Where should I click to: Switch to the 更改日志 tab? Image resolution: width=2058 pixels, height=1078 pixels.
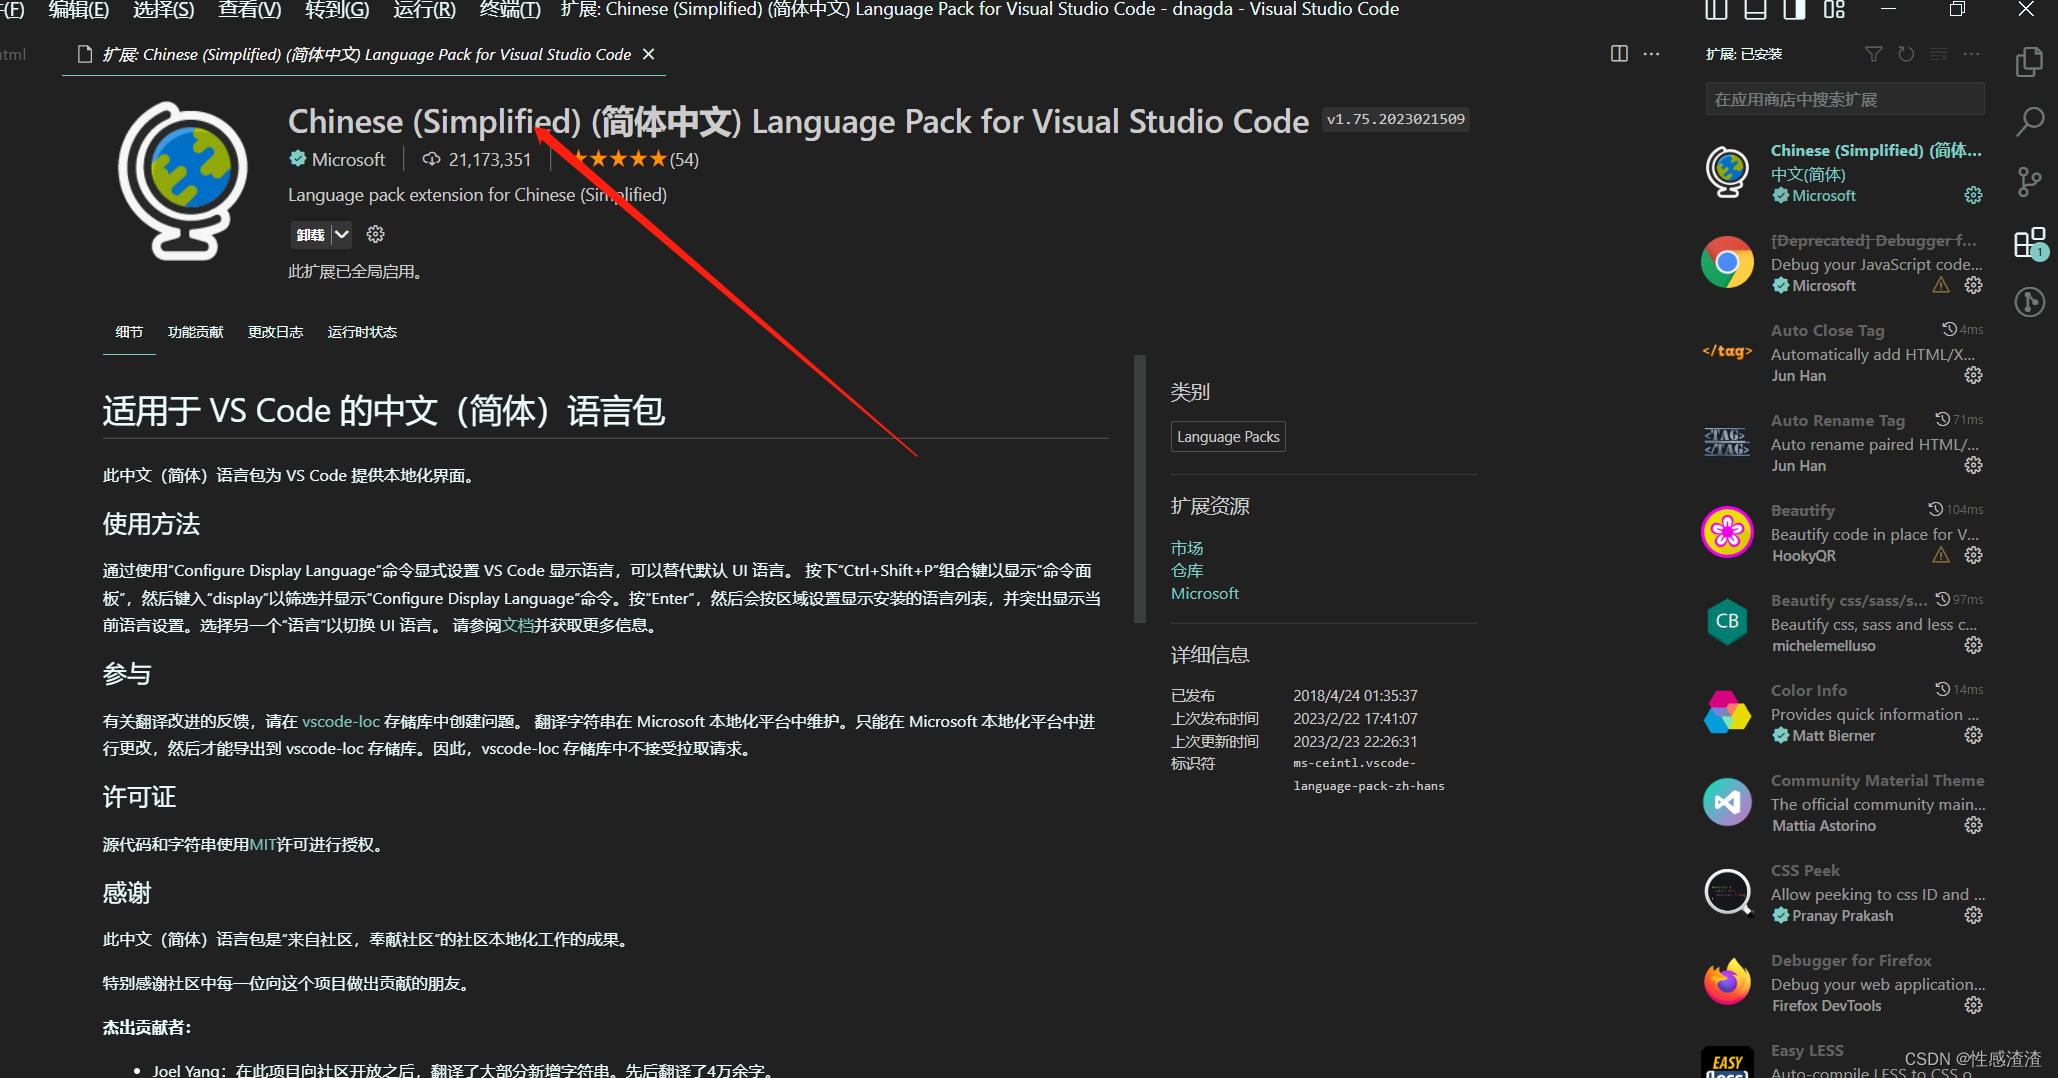[275, 332]
